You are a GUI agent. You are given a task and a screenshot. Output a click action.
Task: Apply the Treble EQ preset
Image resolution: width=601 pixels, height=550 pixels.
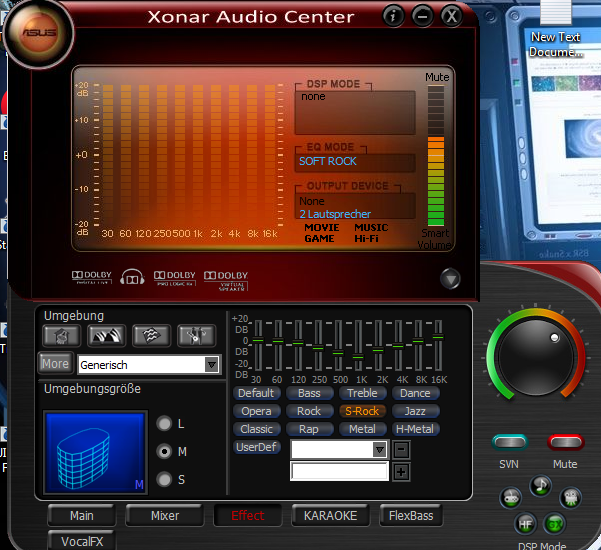362,393
